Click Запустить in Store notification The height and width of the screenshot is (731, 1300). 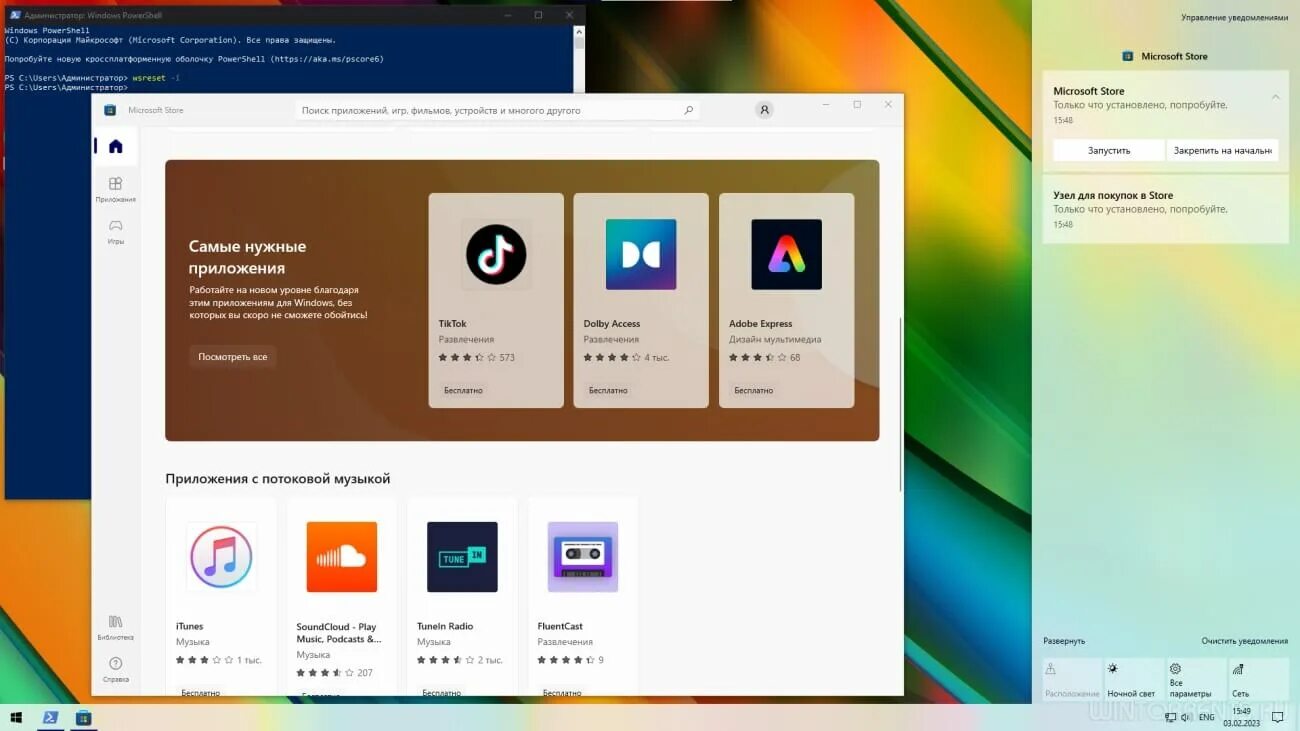(x=1109, y=150)
